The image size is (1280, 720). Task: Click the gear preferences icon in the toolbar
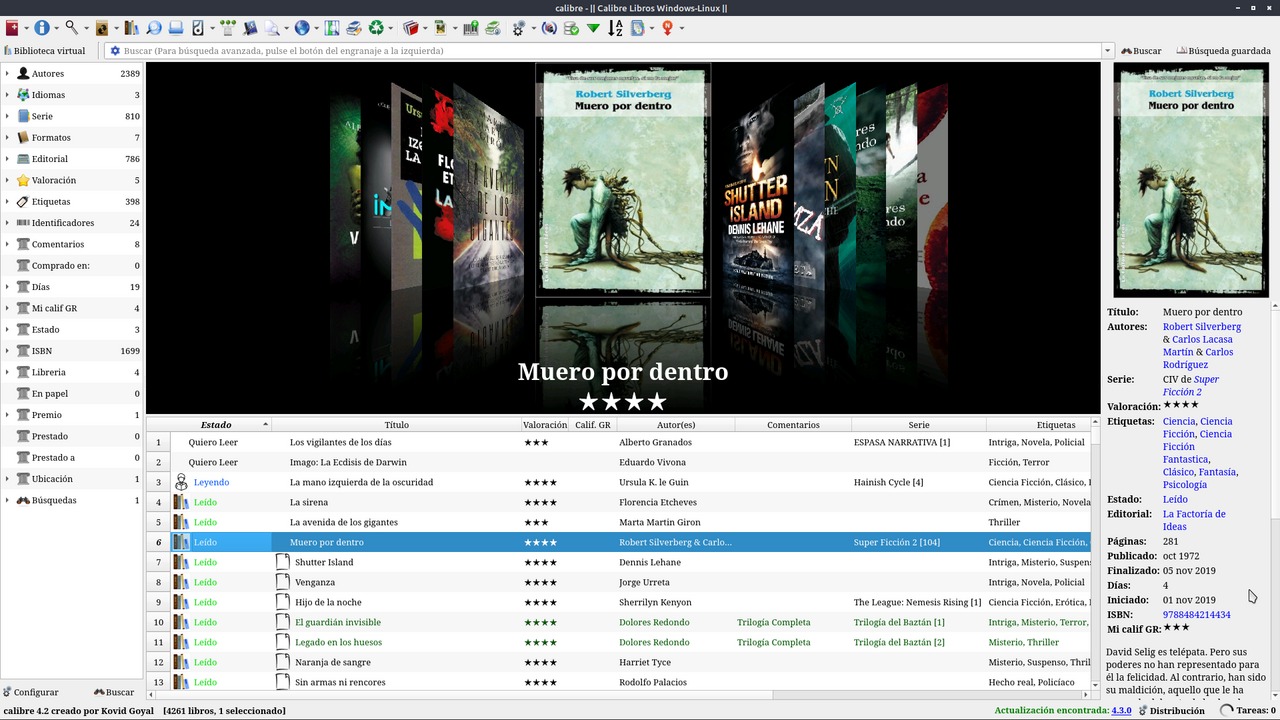(518, 28)
